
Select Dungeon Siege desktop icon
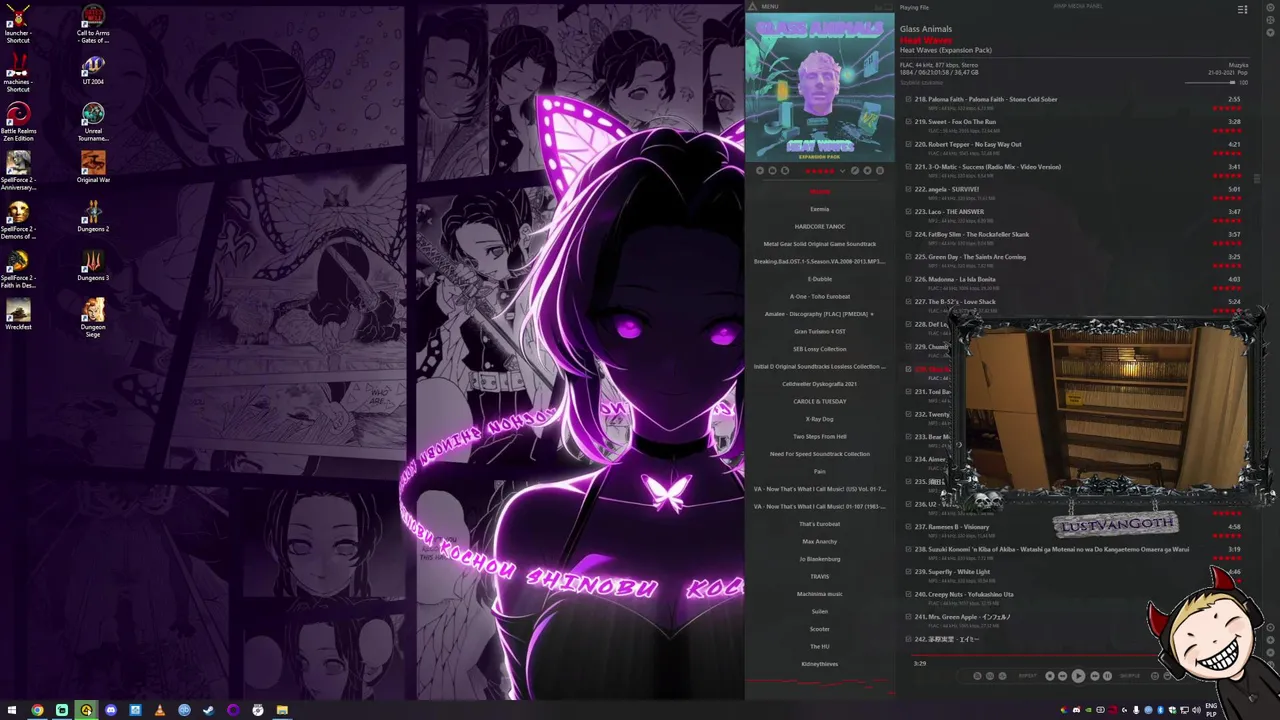tap(93, 318)
